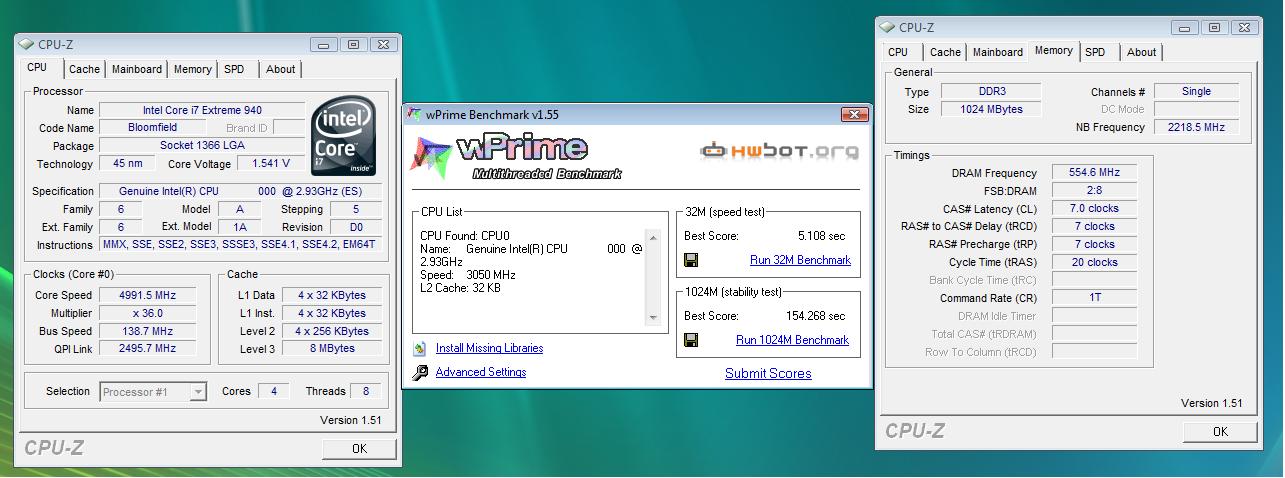Click OK in the right CPU-Z memory window
This screenshot has height=478, width=1285.
[1220, 431]
